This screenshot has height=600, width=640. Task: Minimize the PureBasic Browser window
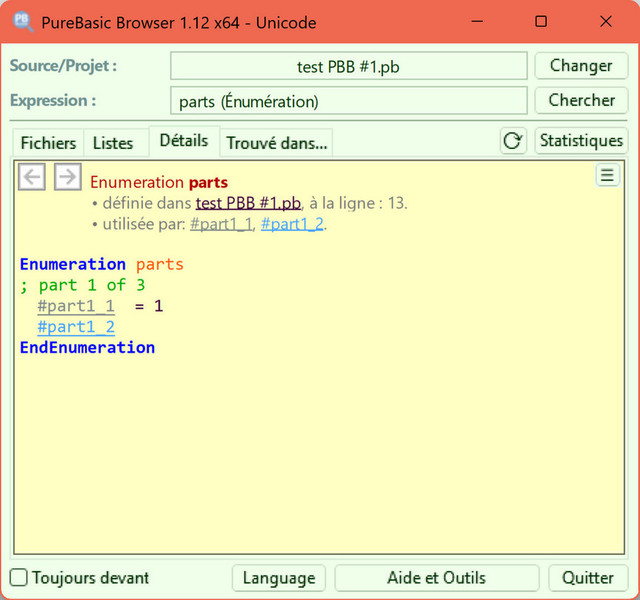477,21
